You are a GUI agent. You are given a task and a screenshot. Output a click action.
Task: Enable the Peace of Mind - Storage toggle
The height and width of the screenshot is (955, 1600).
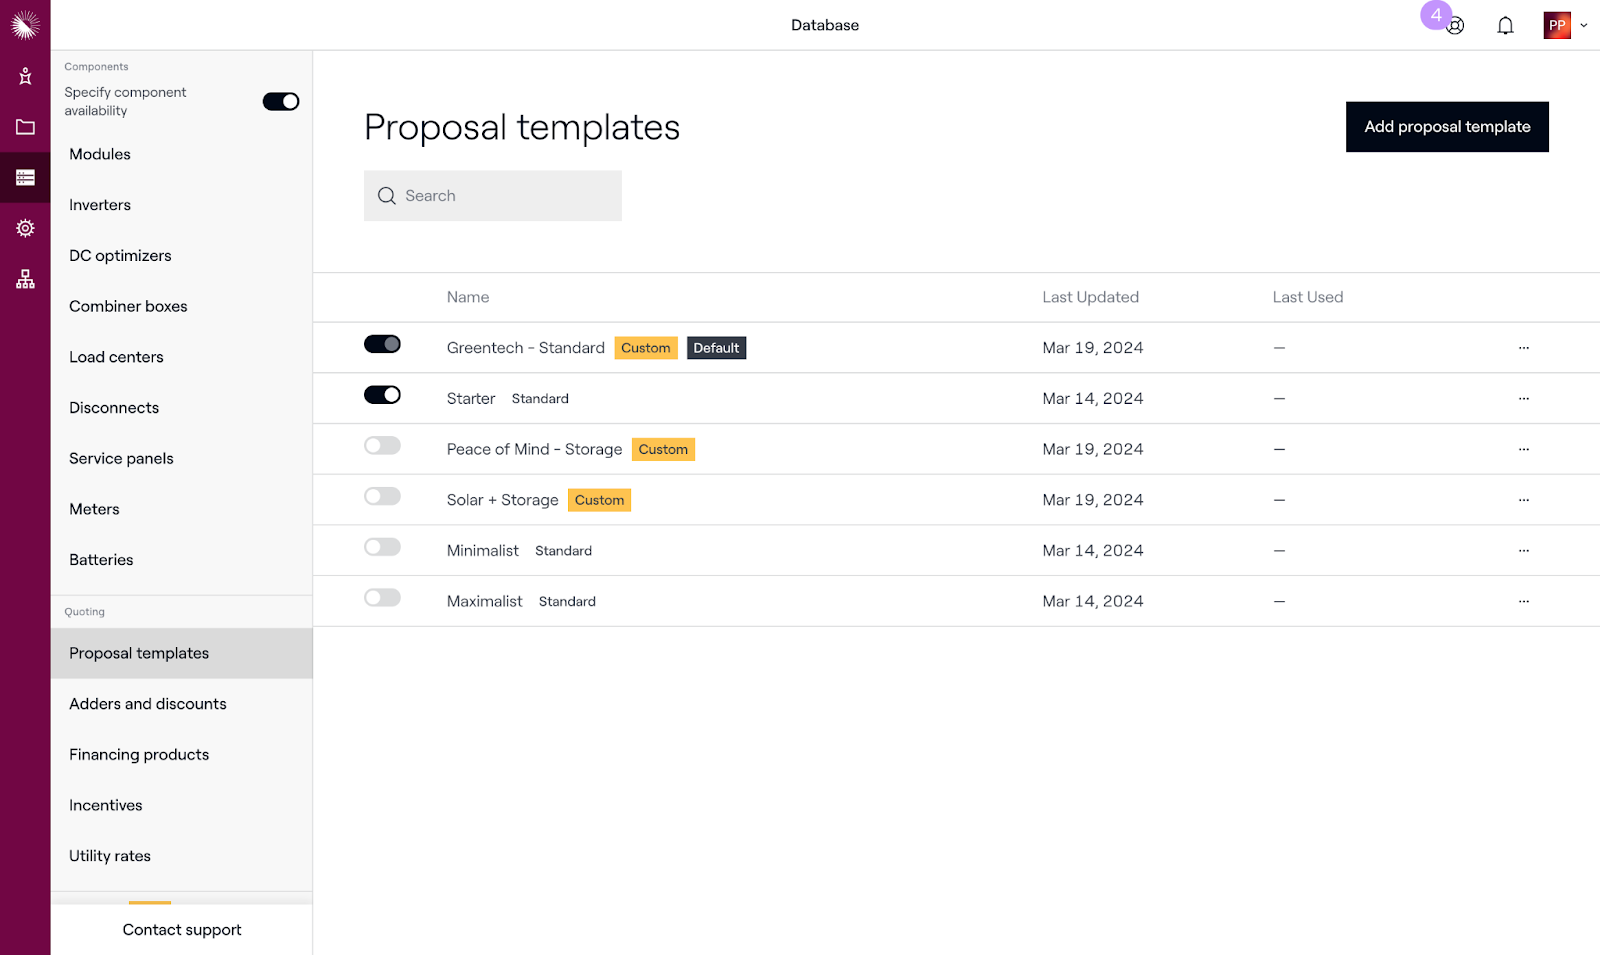click(x=382, y=446)
